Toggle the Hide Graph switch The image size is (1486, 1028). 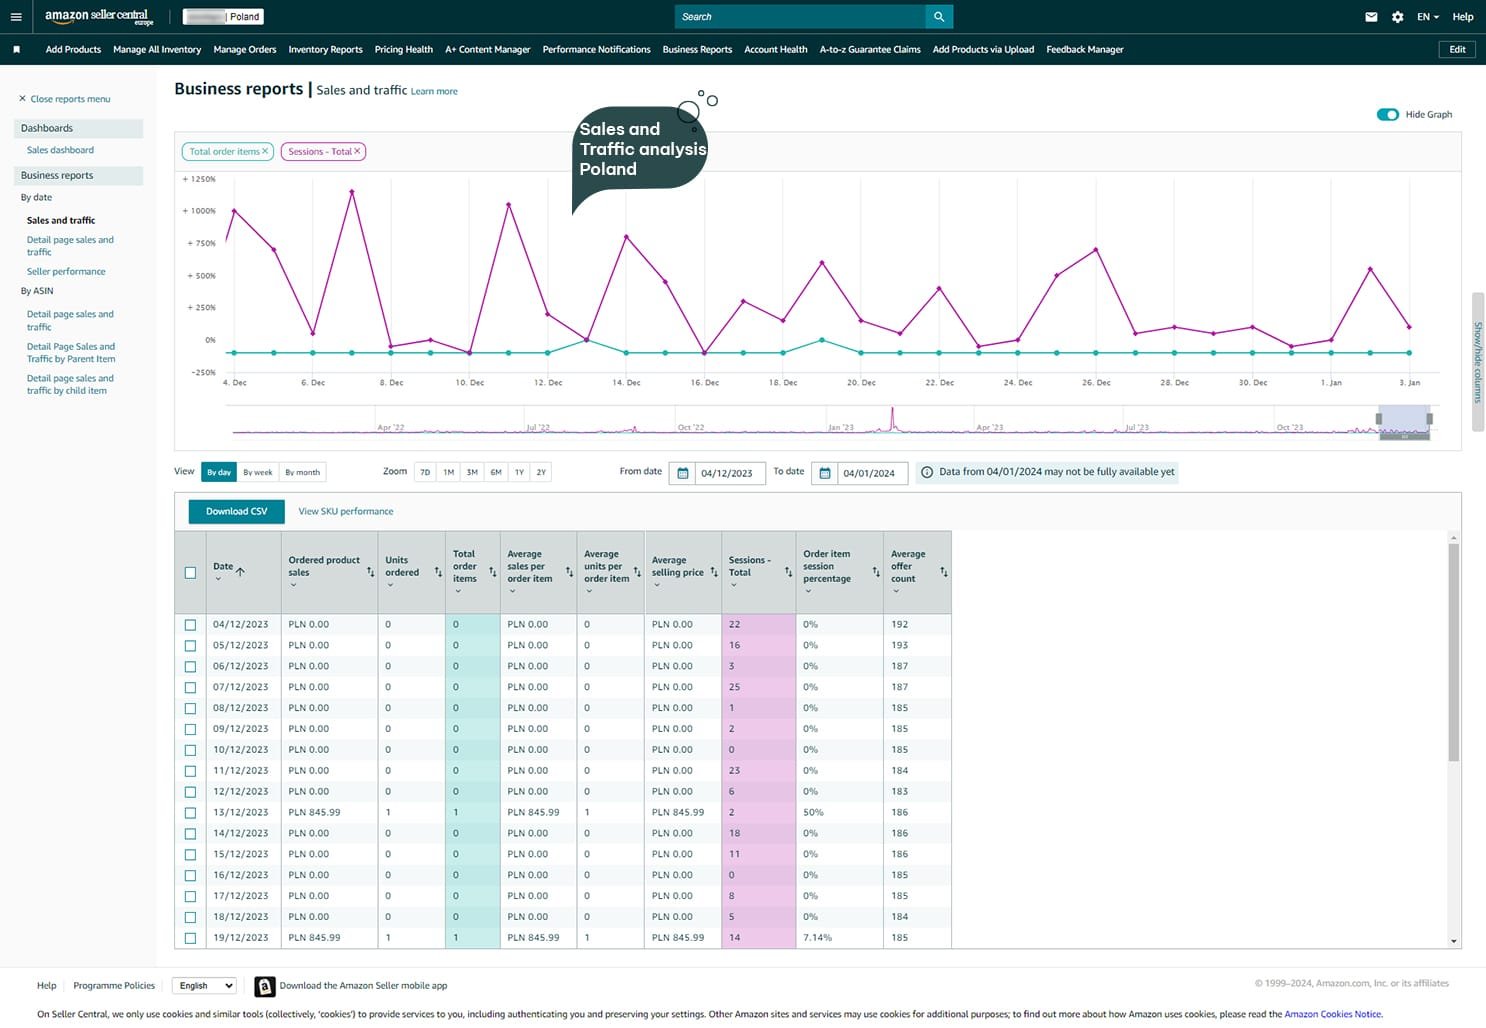coord(1387,114)
